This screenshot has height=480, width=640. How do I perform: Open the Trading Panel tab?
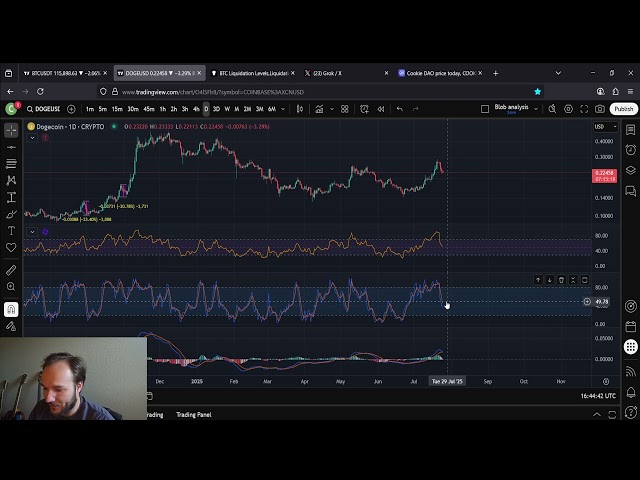tap(193, 414)
